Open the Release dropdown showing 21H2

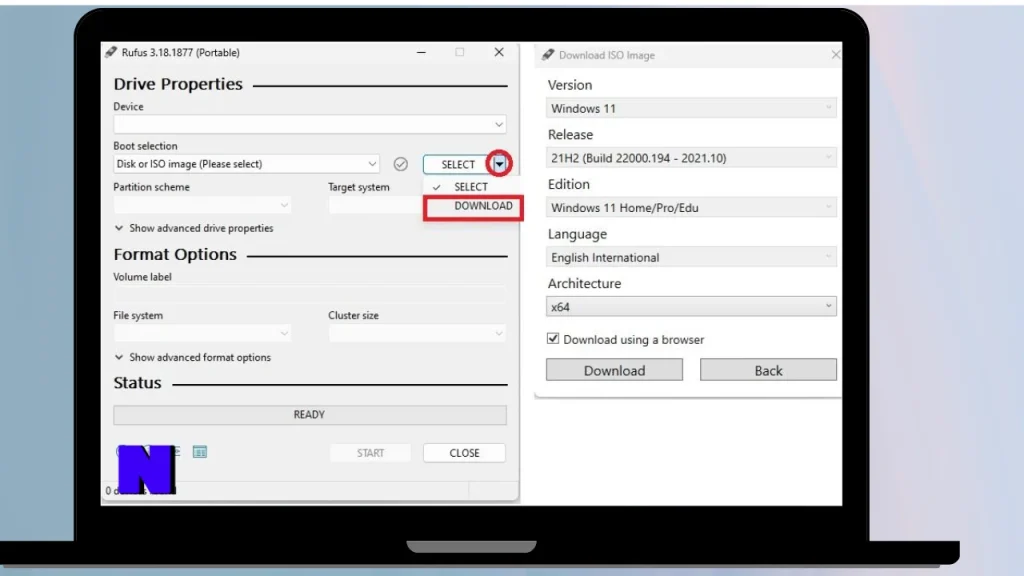point(691,158)
